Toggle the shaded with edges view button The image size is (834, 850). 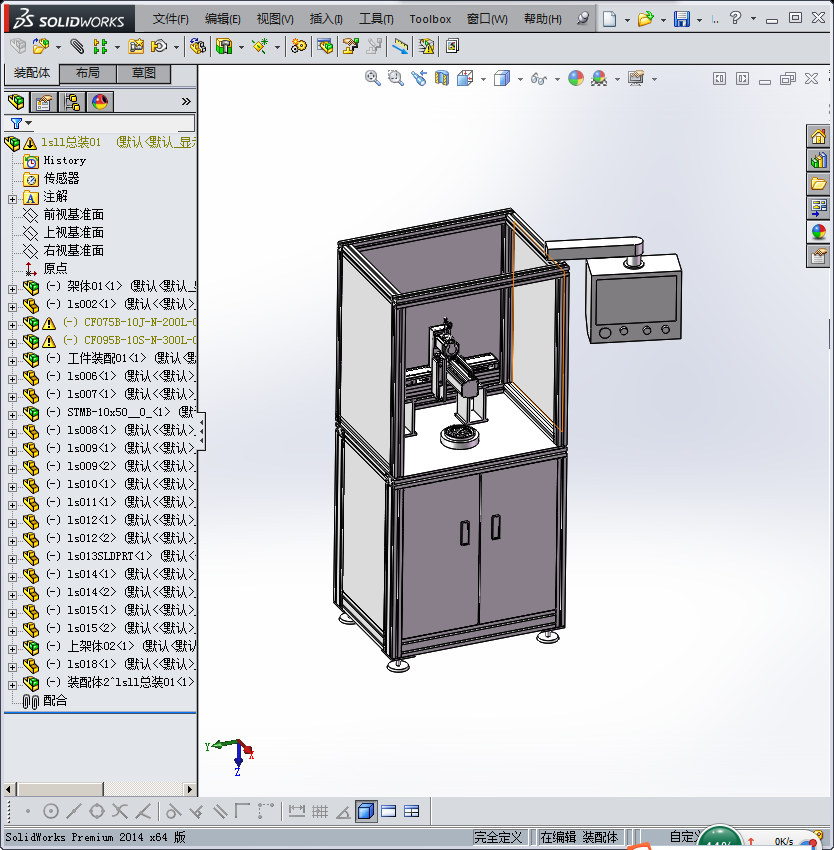pyautogui.click(x=365, y=811)
